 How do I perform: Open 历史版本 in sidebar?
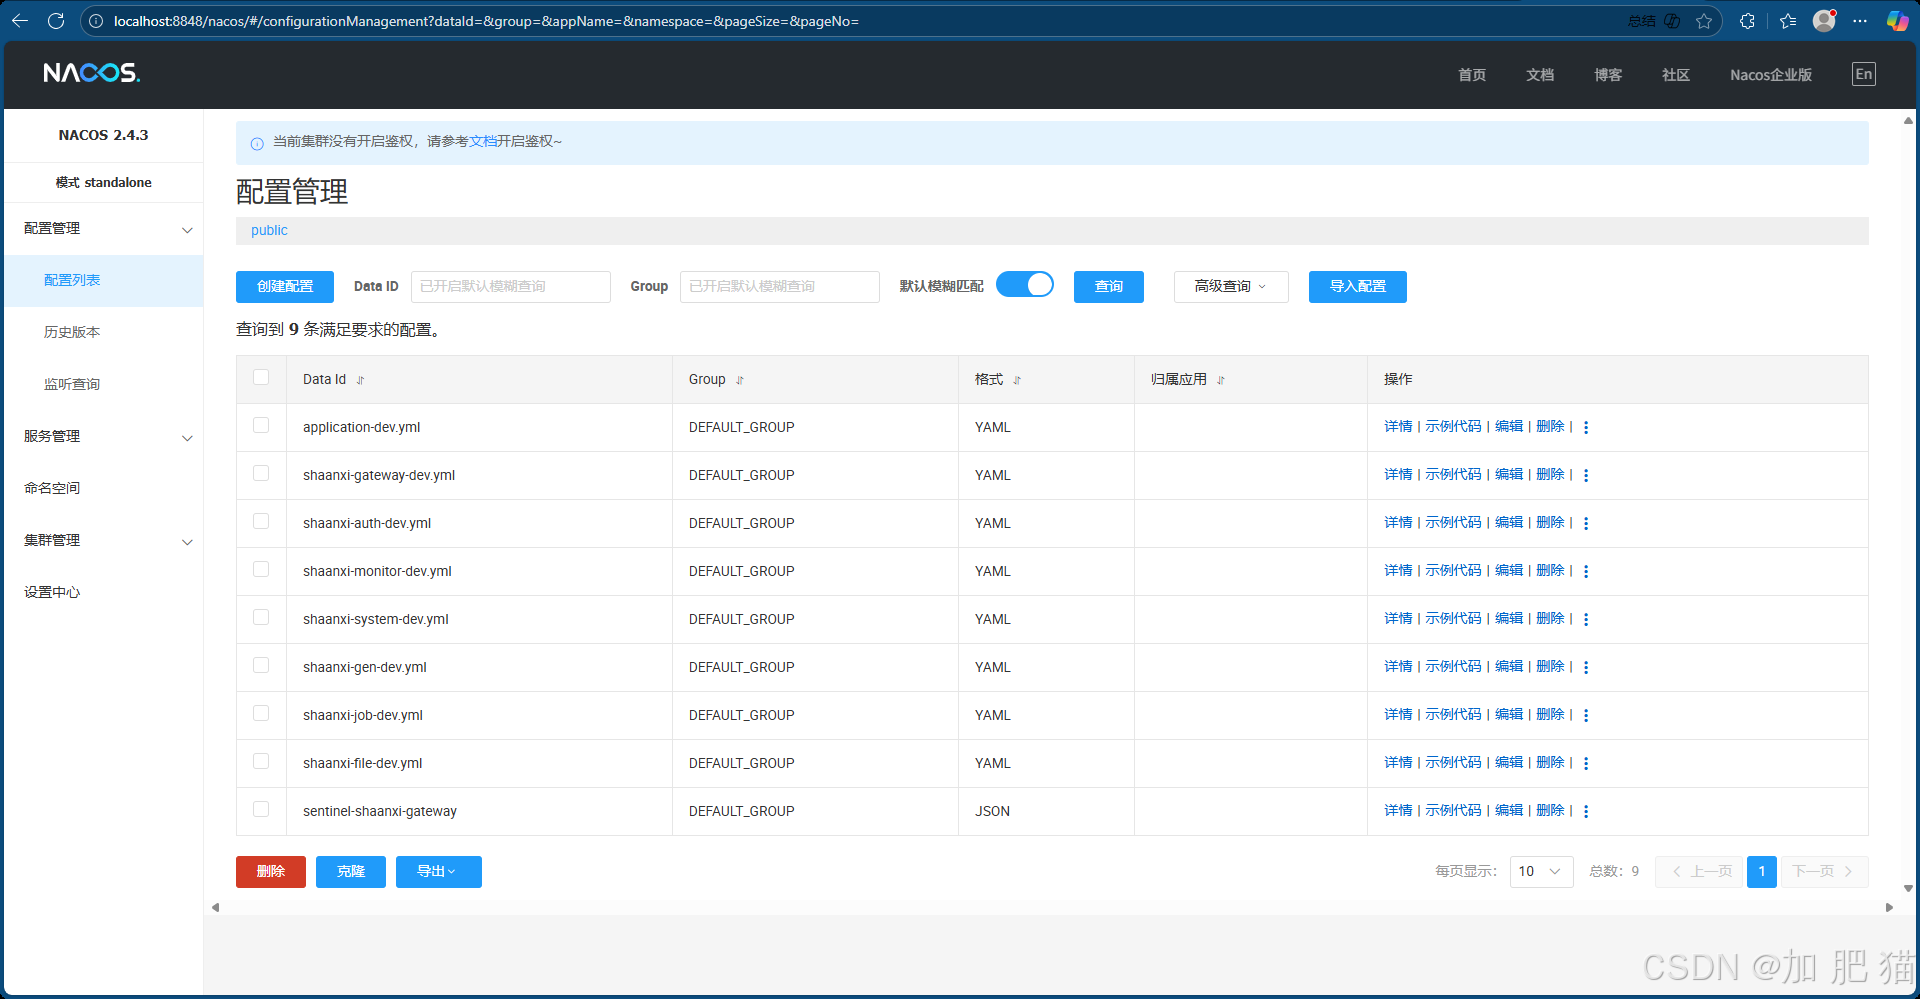[x=103, y=333]
